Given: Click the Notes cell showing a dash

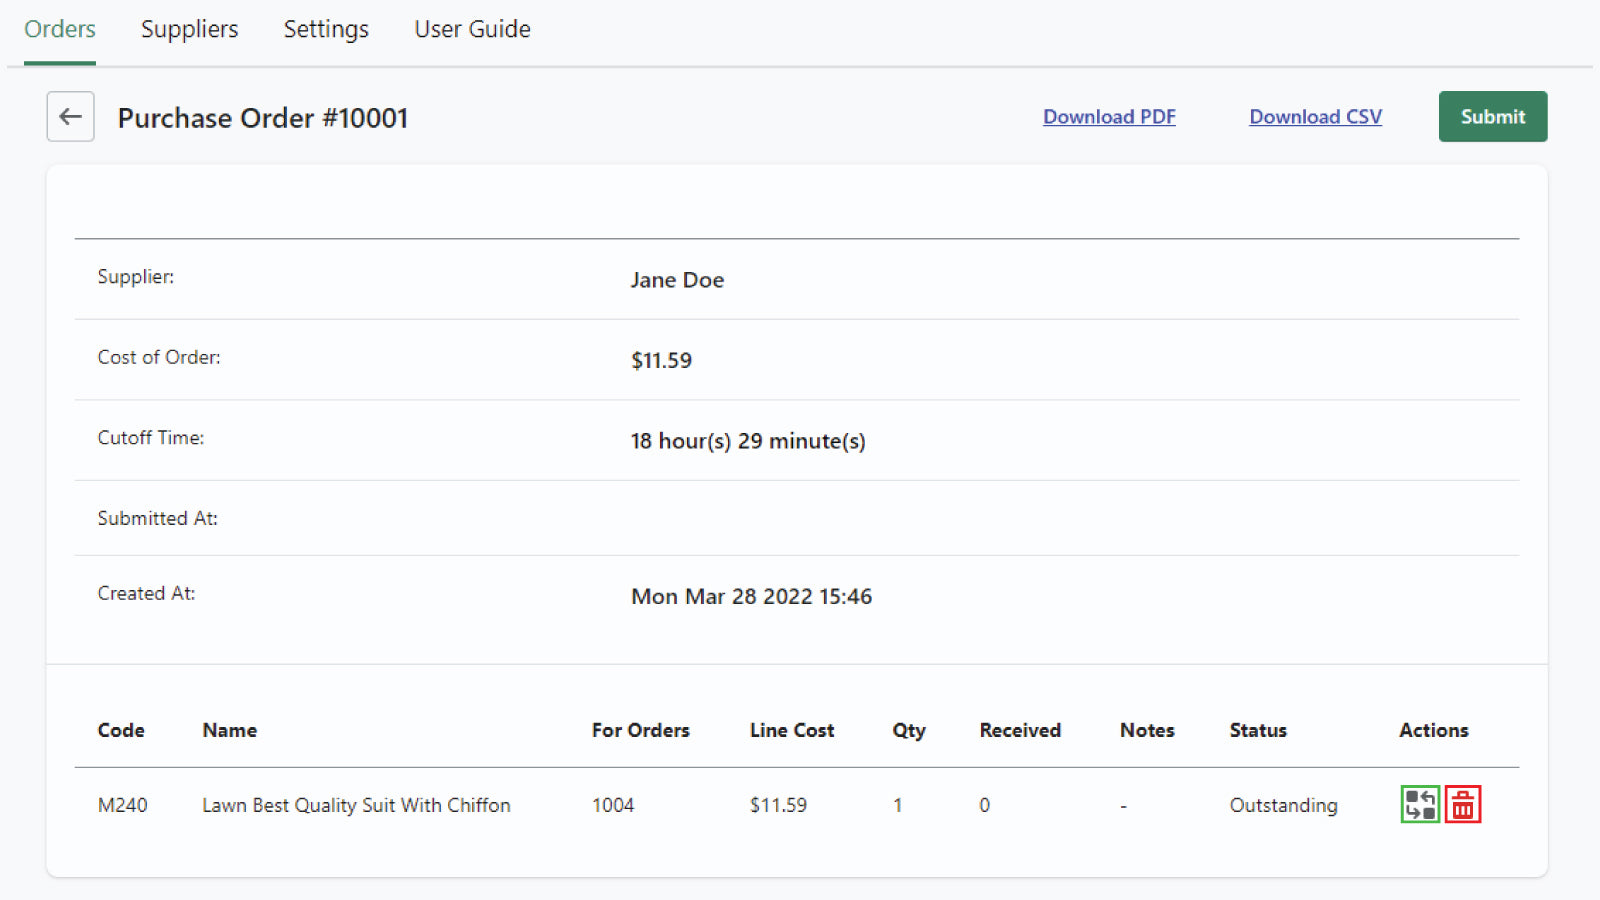Looking at the screenshot, I should click(x=1123, y=805).
